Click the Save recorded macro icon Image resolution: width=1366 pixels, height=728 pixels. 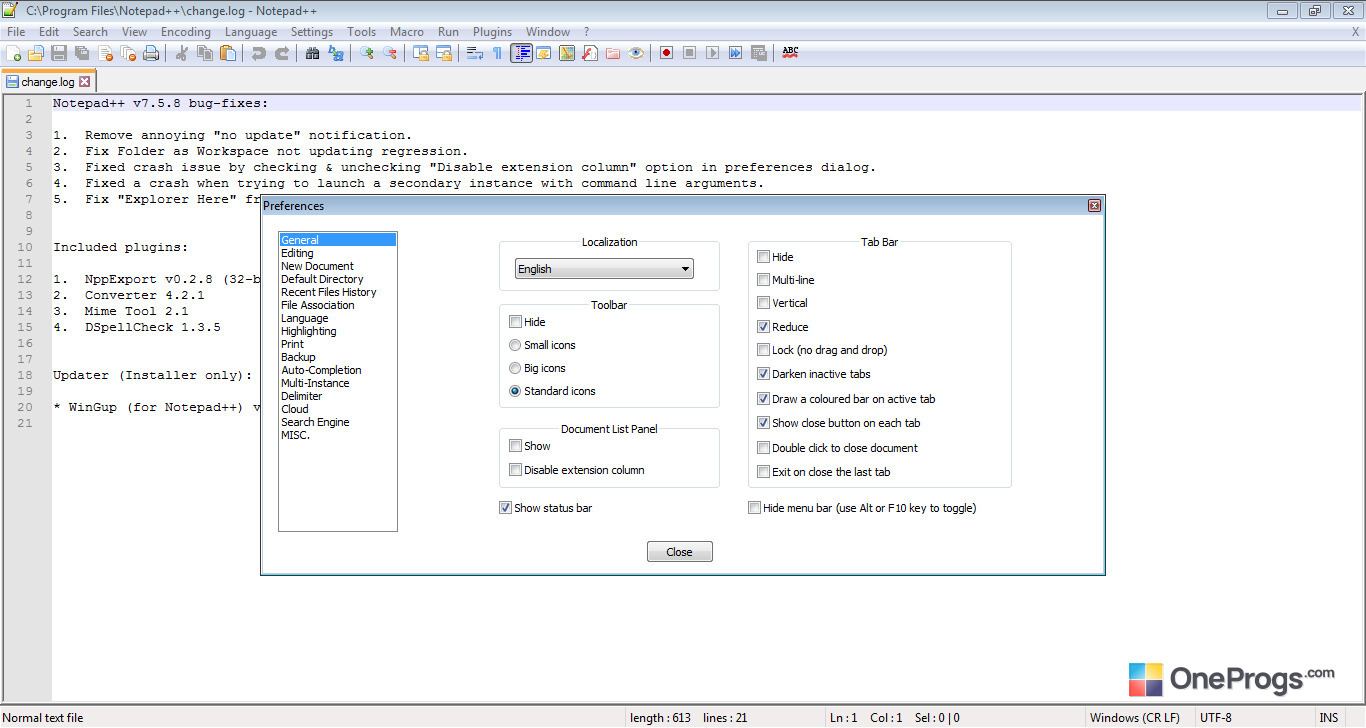click(759, 53)
